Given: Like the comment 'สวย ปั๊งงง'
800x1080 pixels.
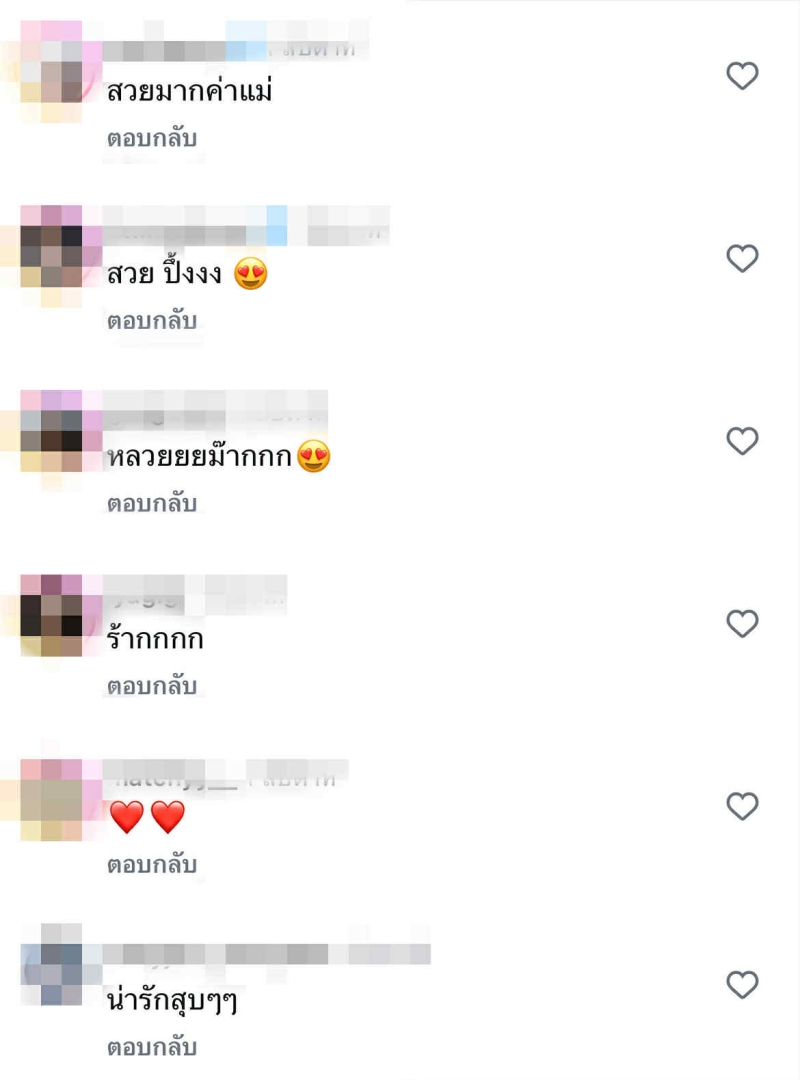Looking at the screenshot, I should click(742, 258).
